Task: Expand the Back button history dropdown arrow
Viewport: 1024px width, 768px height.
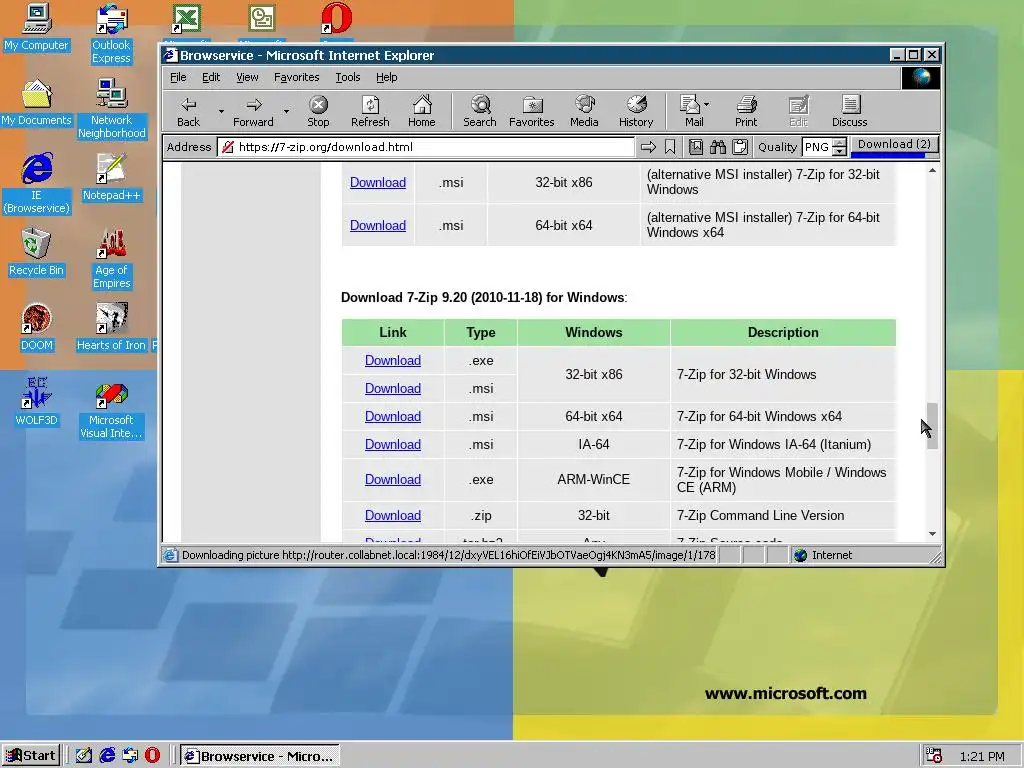Action: pyautogui.click(x=221, y=112)
